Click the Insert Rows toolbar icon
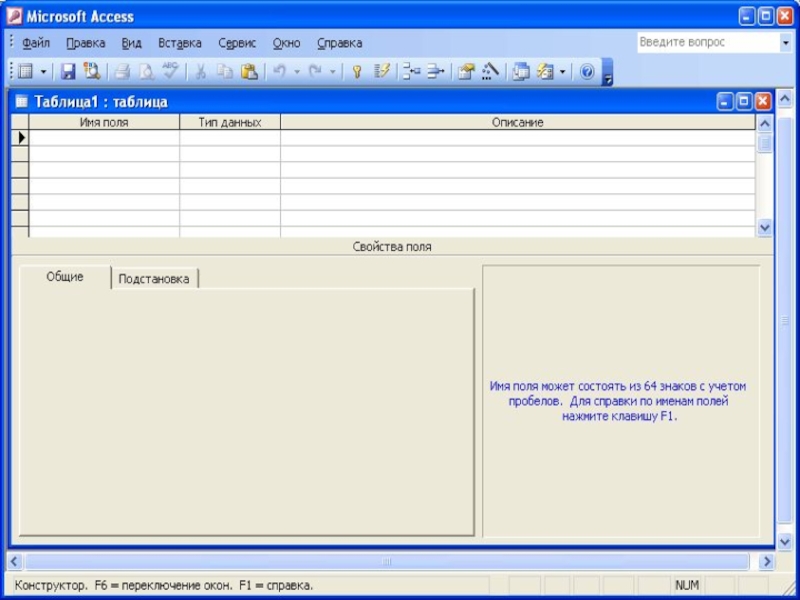The width and height of the screenshot is (800, 600). click(410, 72)
